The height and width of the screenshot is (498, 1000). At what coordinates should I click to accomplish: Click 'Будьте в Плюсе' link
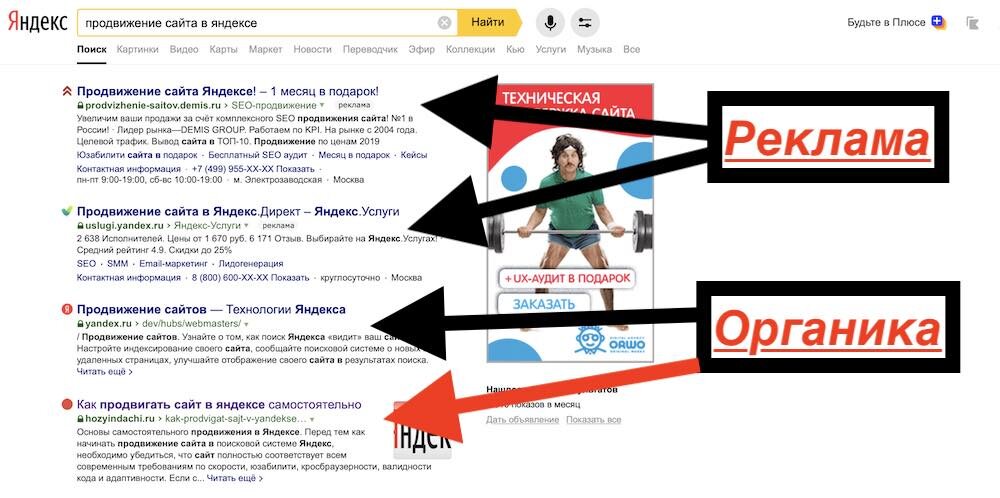[886, 22]
